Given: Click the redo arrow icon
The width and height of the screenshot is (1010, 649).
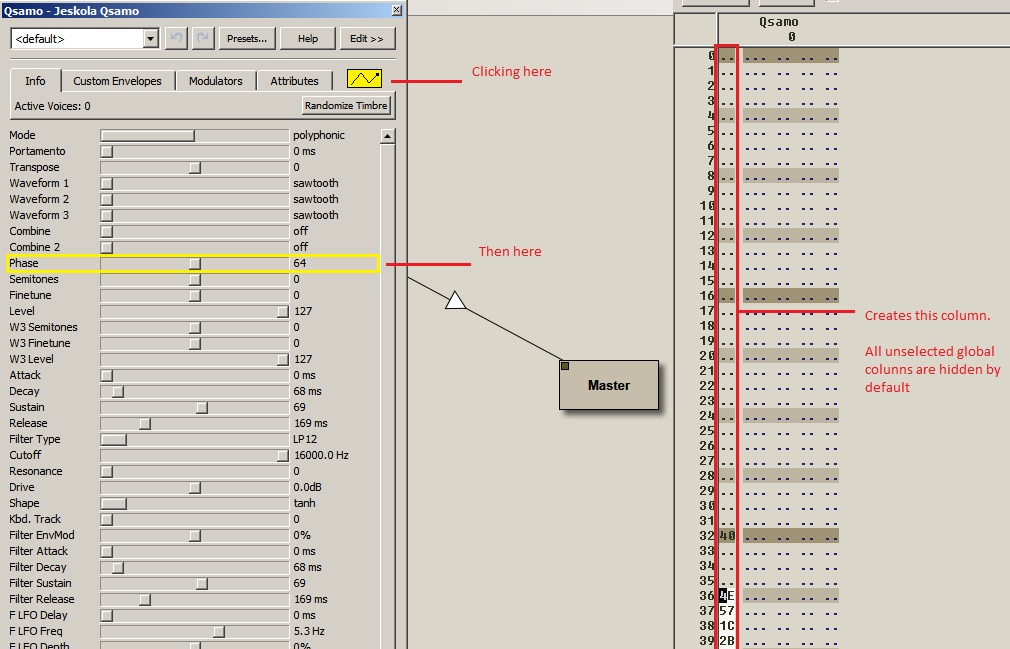Looking at the screenshot, I should pos(202,38).
